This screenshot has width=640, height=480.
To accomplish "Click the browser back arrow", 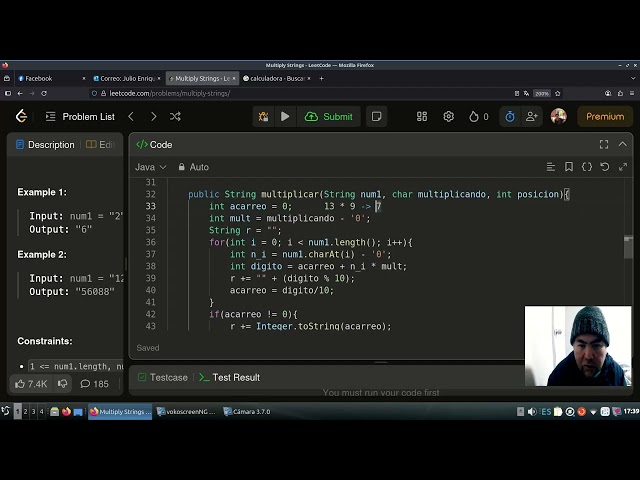I will click(x=20, y=93).
